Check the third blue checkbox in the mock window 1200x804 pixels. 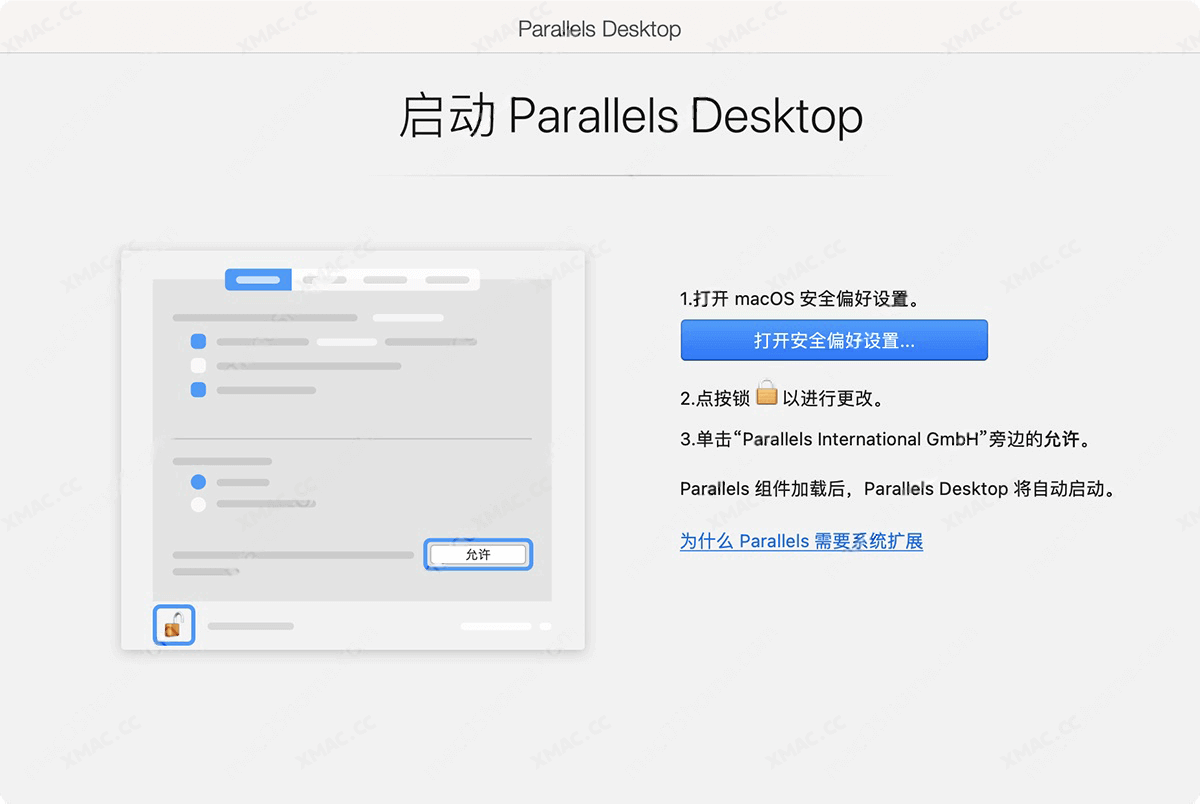pyautogui.click(x=196, y=390)
